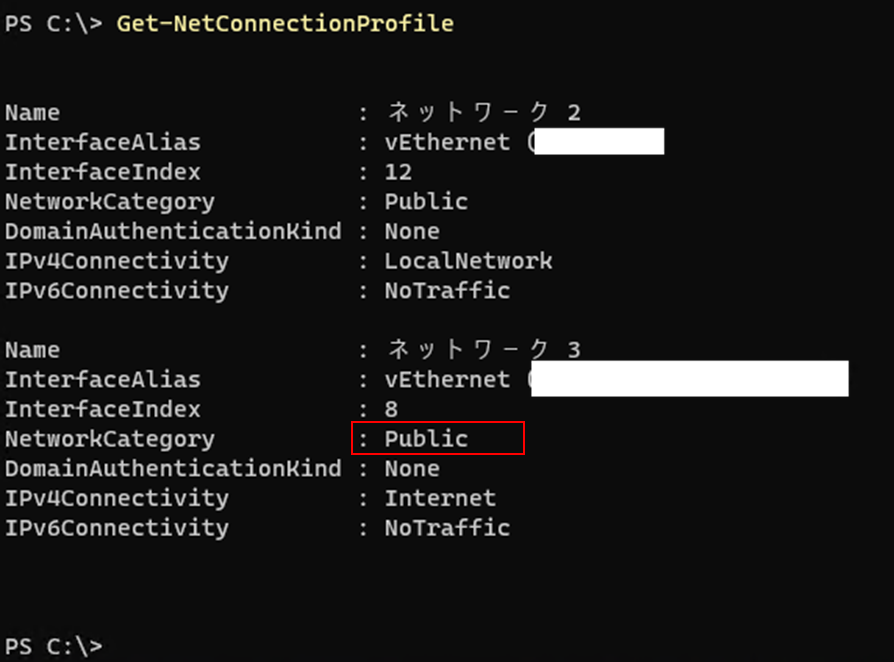Click the LocalNetwork IPv4 connectivity value

click(468, 261)
